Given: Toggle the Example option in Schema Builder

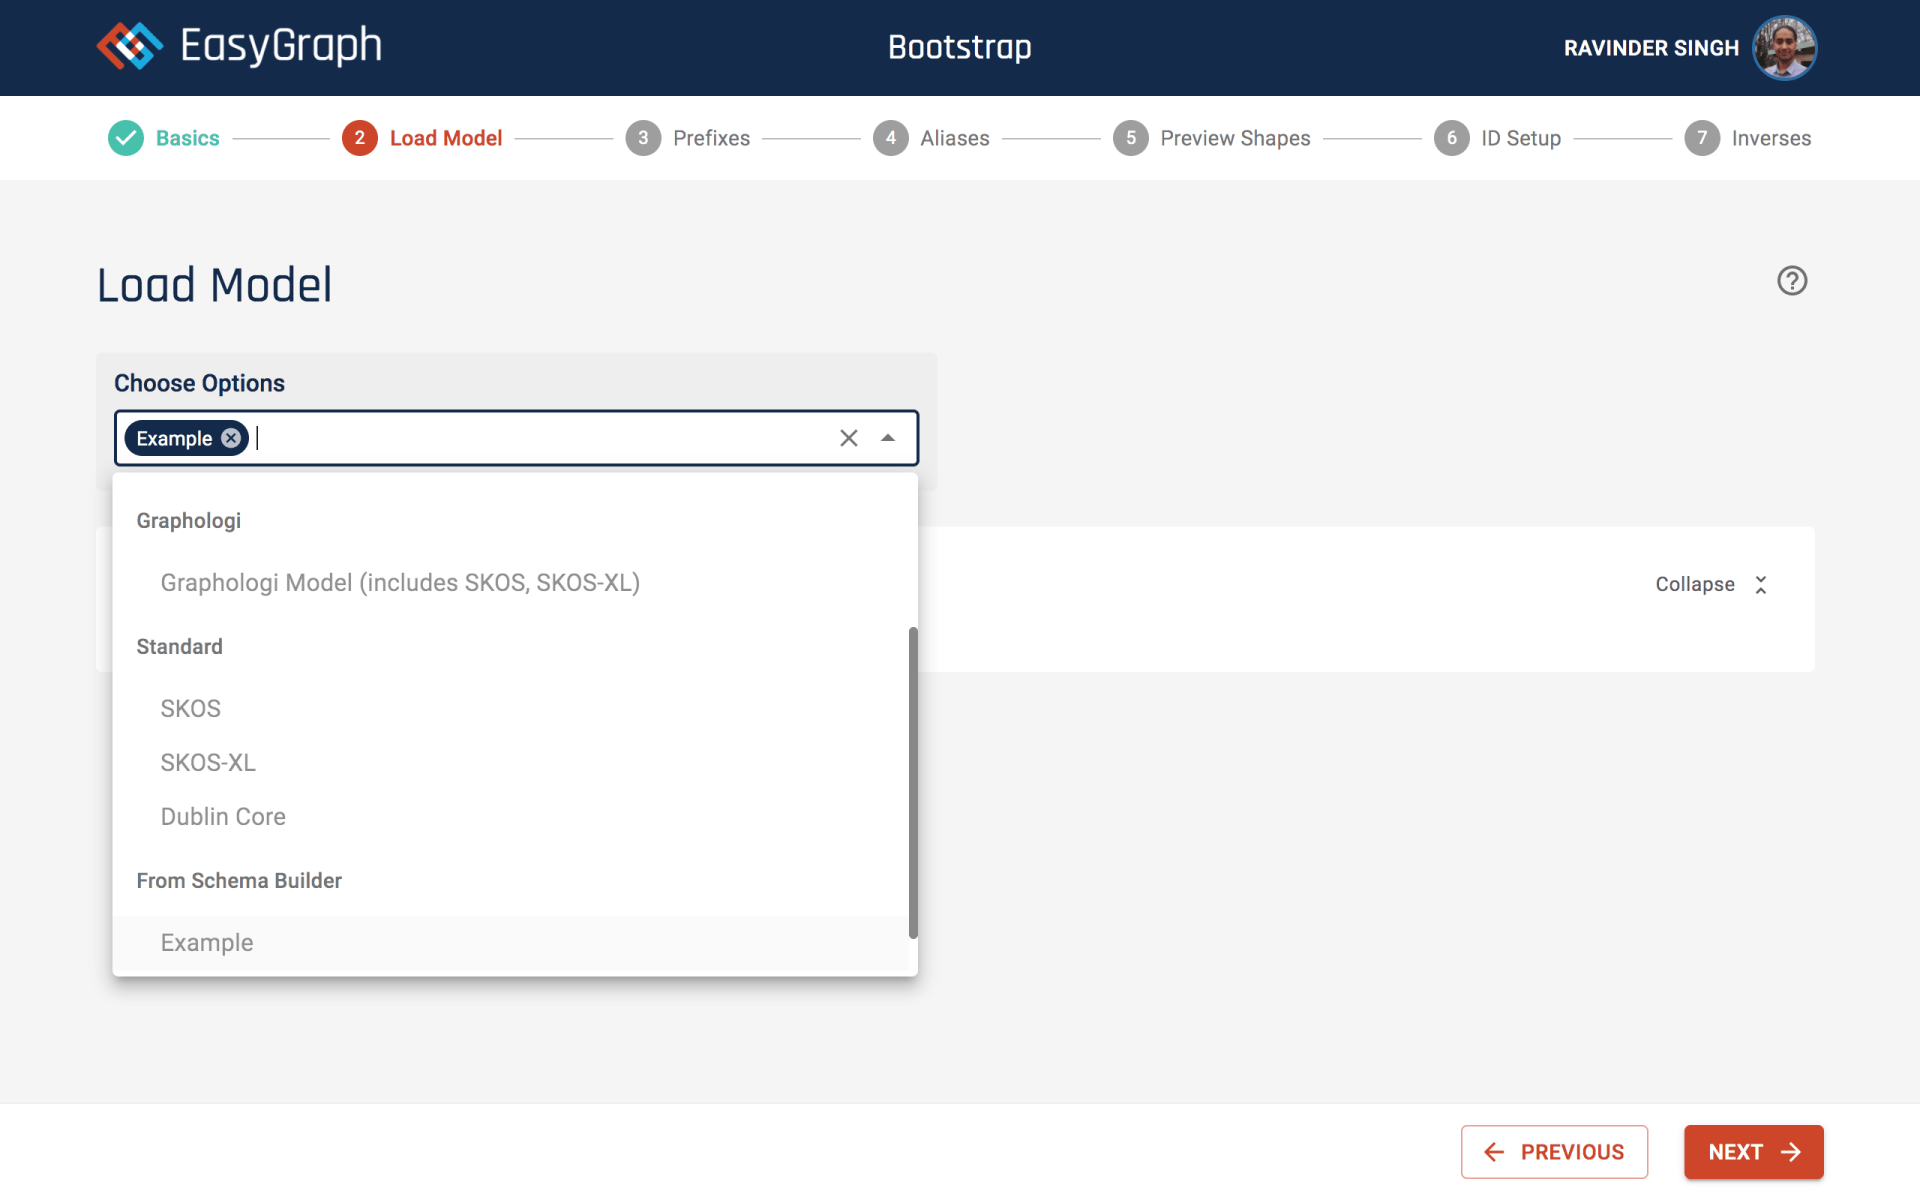Looking at the screenshot, I should [207, 943].
